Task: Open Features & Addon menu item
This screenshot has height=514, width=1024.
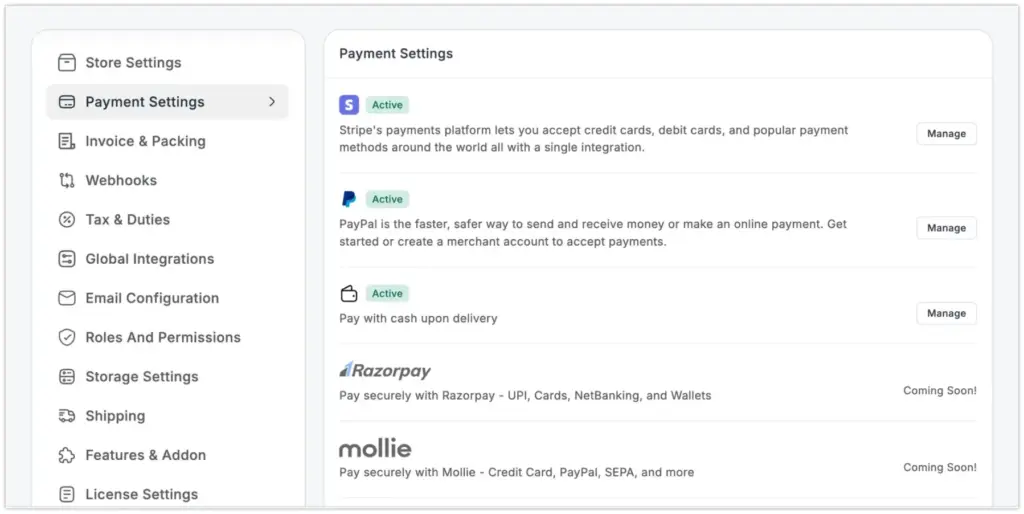Action: click(x=145, y=455)
